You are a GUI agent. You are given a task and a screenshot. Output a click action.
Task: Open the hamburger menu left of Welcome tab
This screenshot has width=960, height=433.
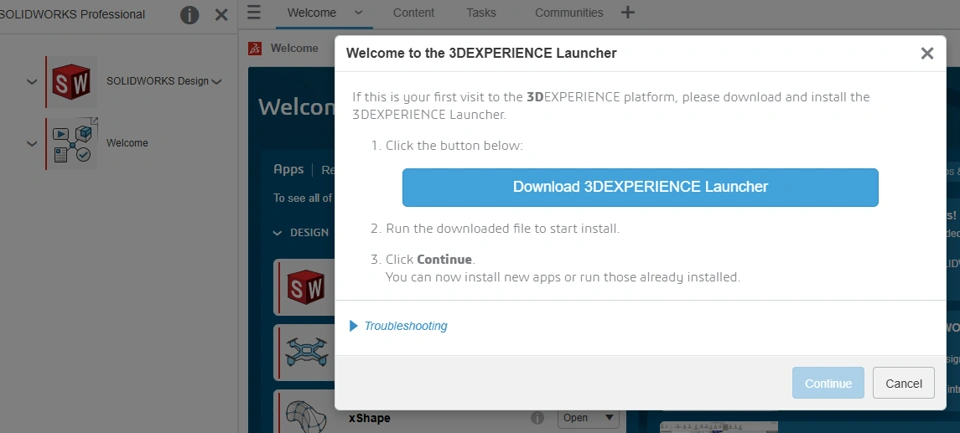(254, 13)
